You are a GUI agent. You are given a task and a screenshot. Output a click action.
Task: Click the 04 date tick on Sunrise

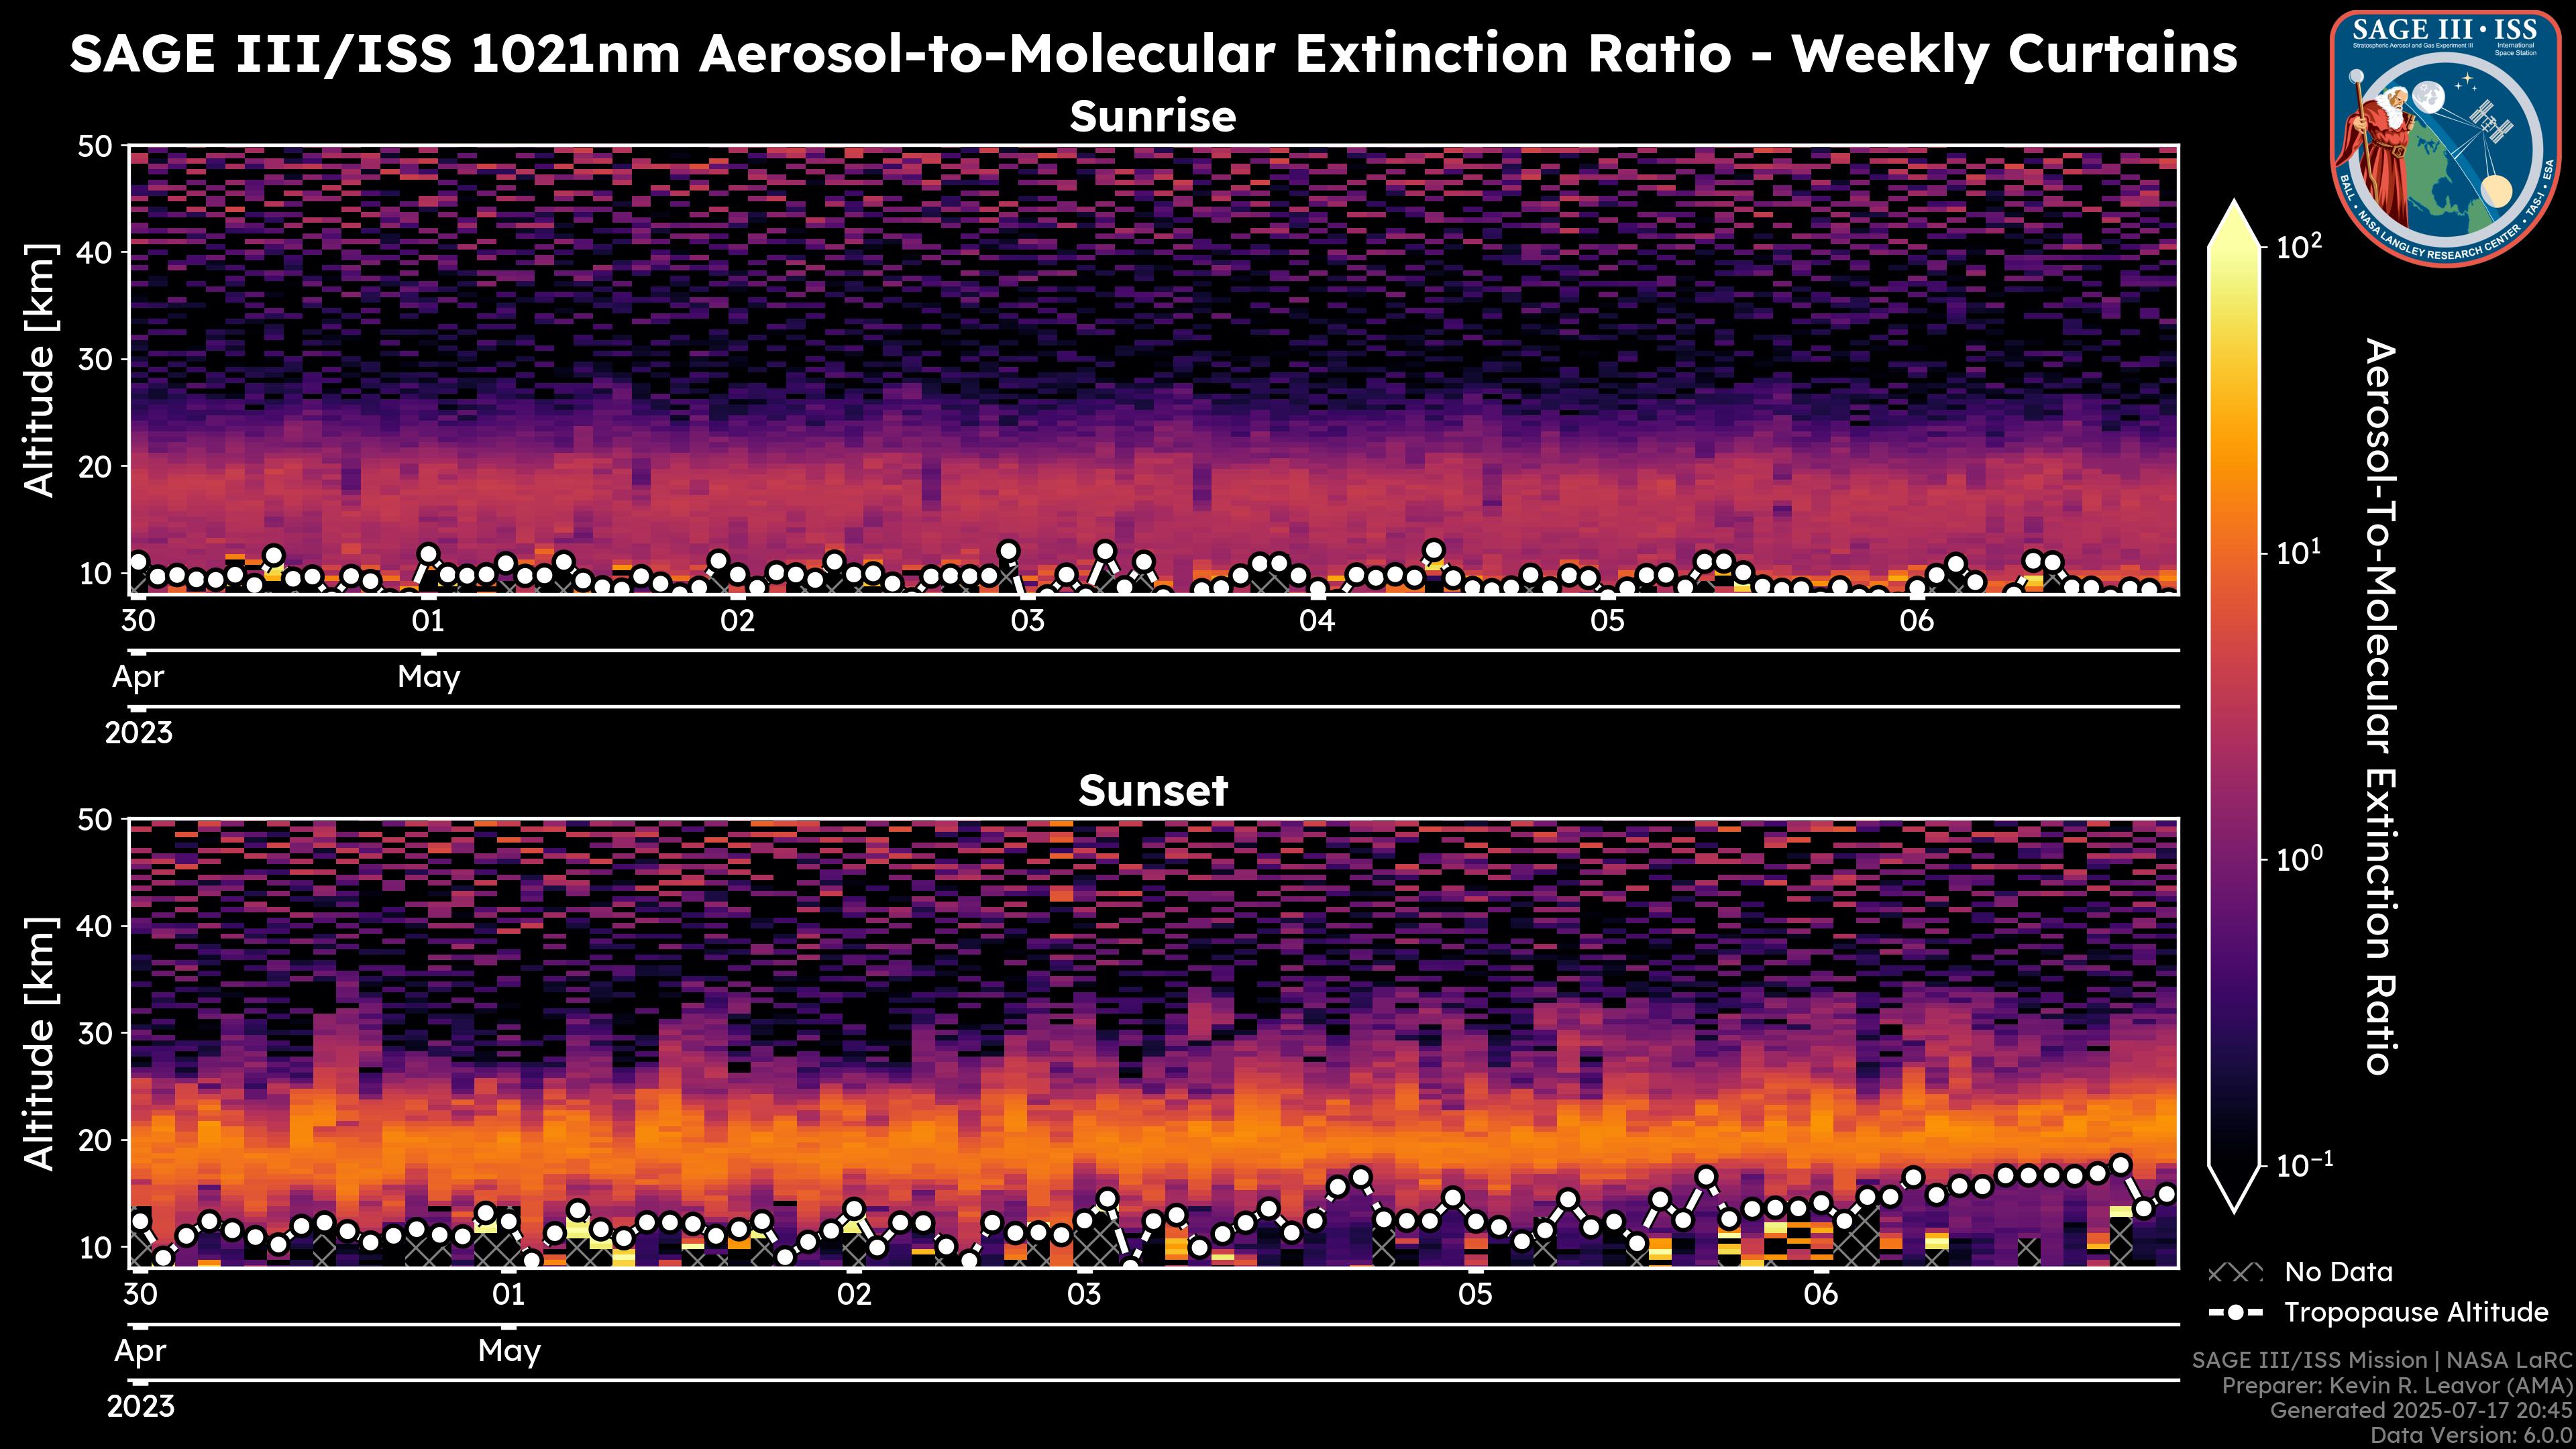click(x=1317, y=621)
